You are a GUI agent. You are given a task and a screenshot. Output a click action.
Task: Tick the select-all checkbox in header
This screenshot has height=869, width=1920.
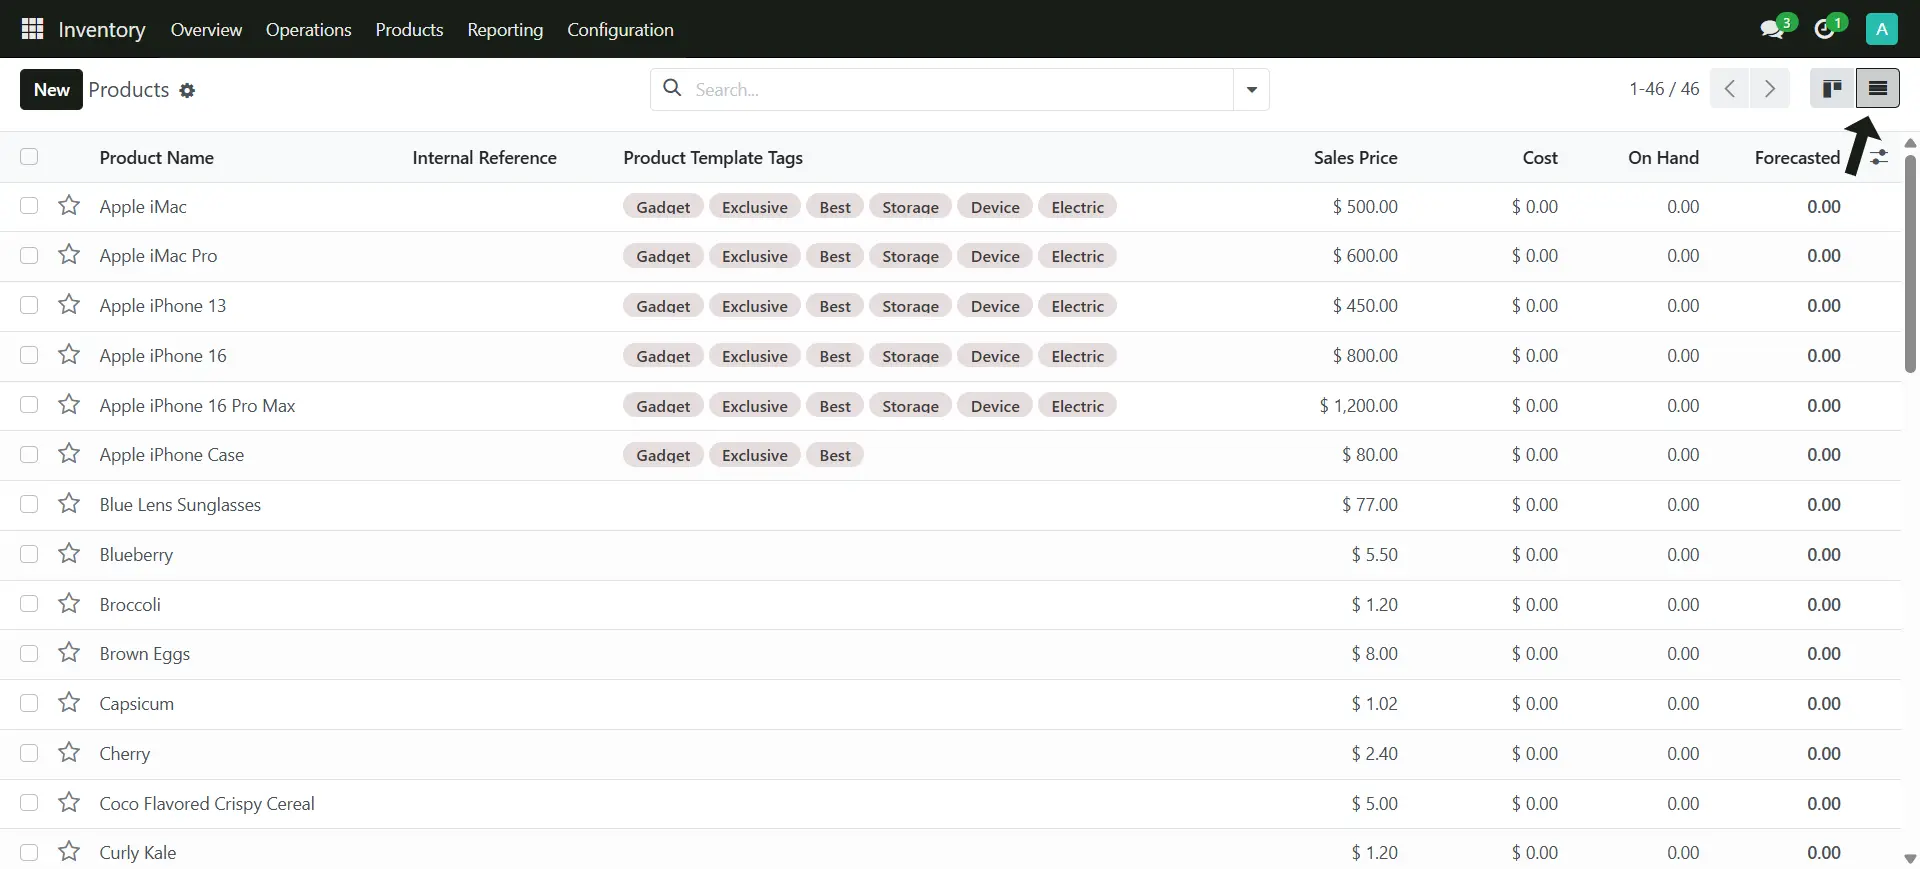point(29,157)
